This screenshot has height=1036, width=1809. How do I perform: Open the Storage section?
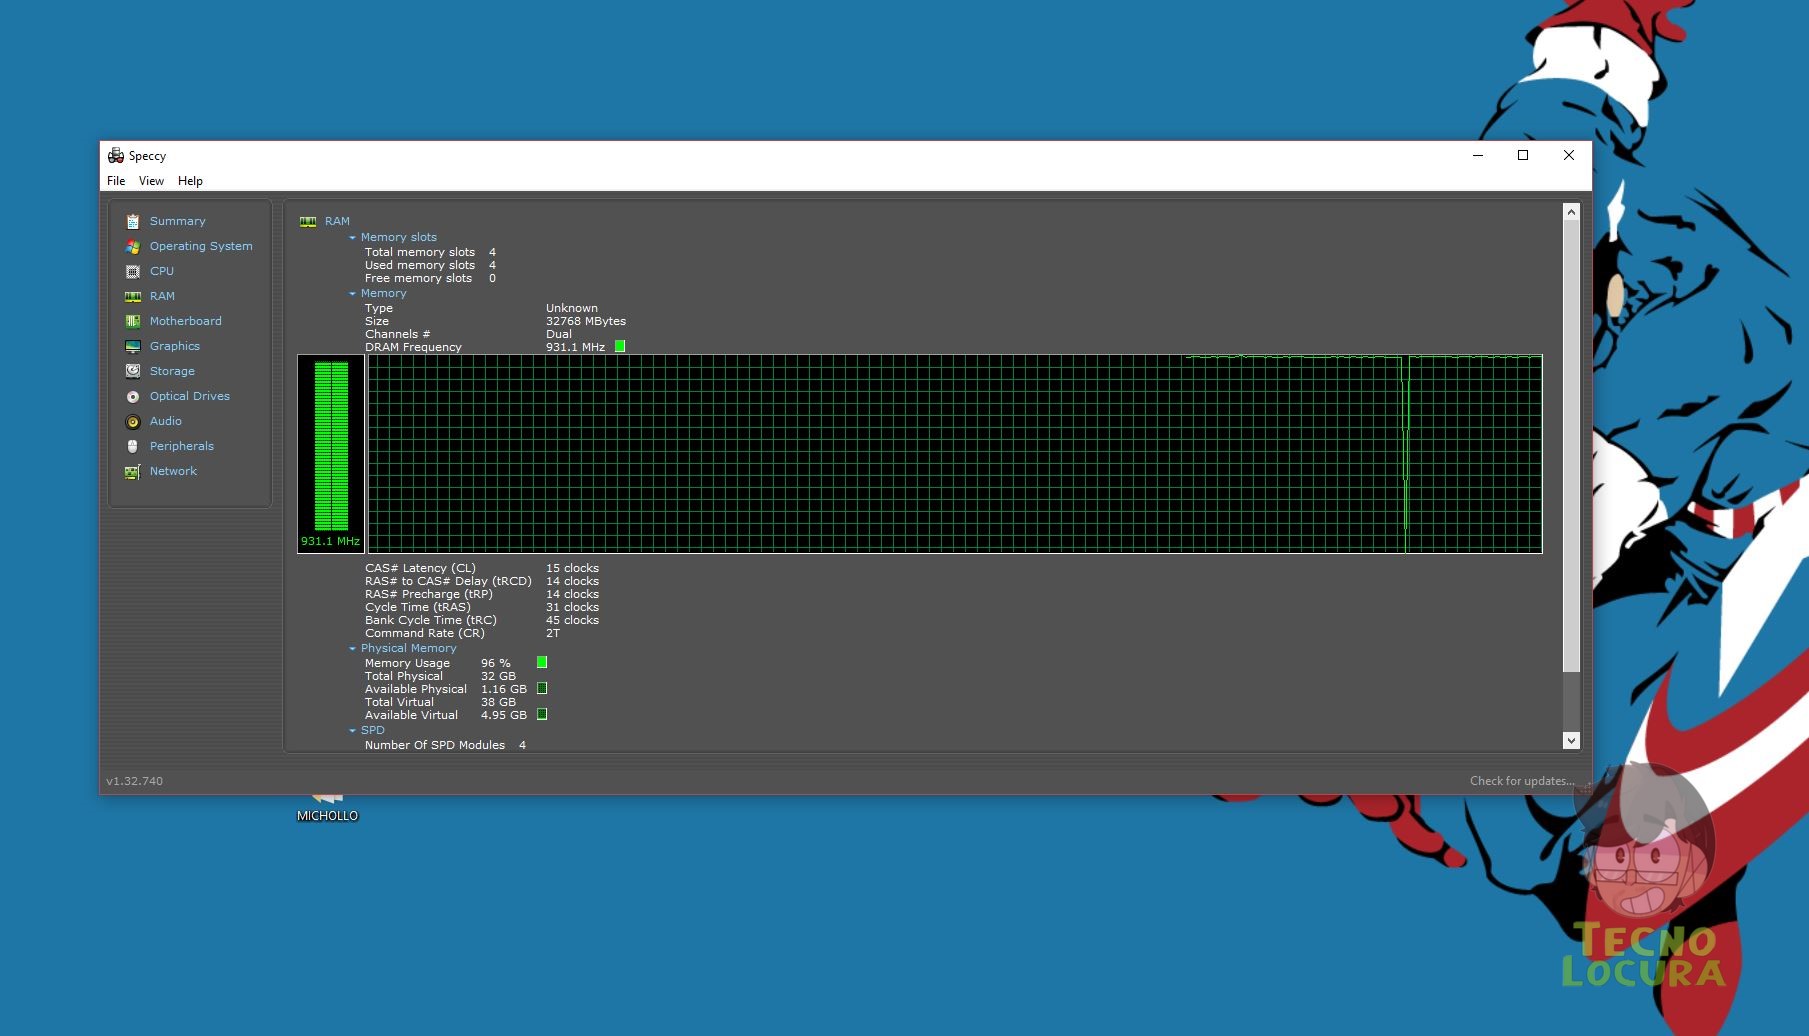172,371
